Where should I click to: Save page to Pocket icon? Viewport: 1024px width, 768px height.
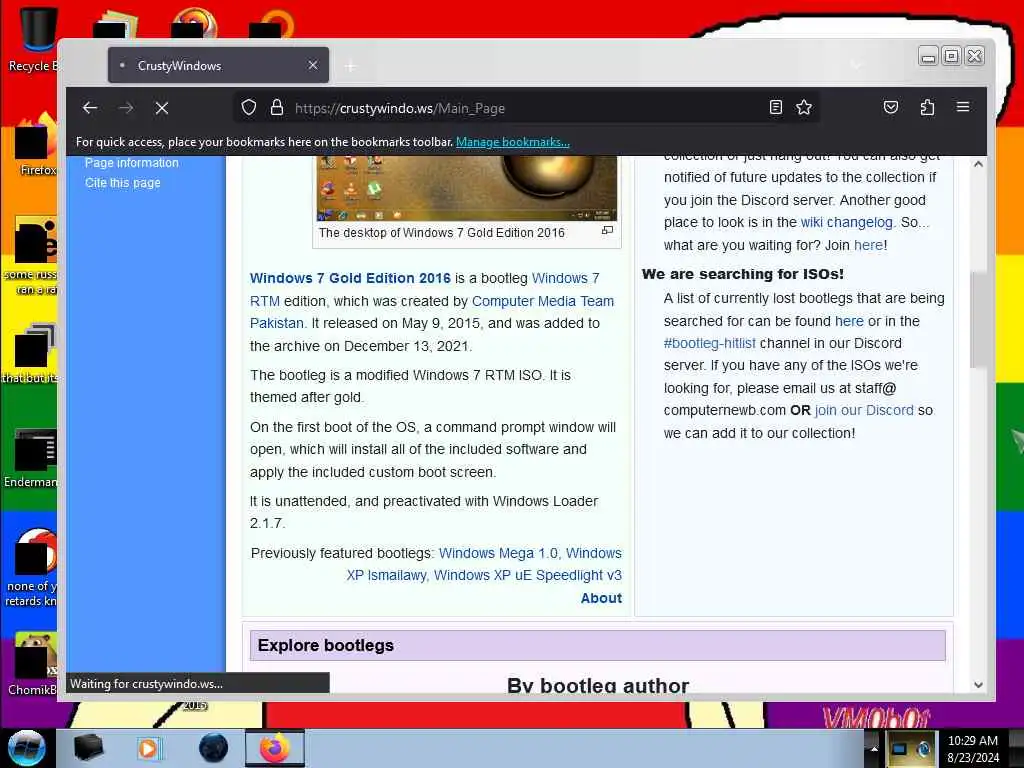tap(891, 107)
